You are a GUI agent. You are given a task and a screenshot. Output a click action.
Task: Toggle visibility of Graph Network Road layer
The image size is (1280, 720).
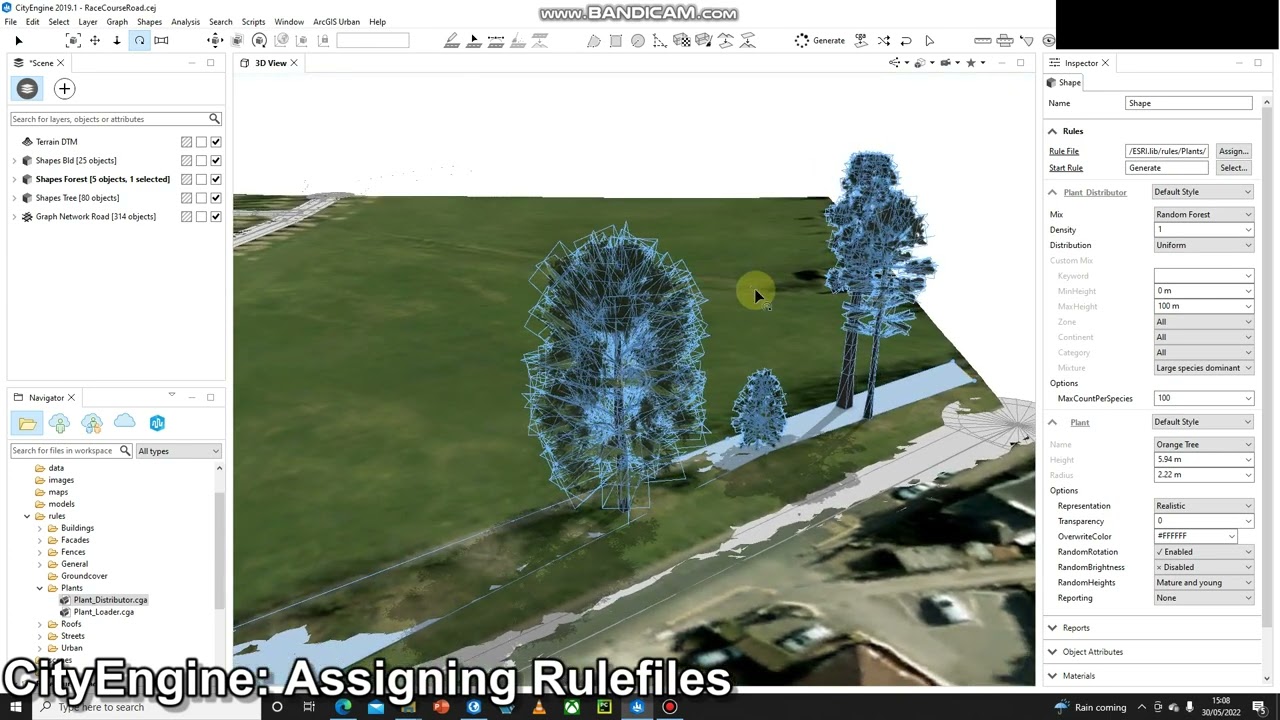tap(216, 217)
